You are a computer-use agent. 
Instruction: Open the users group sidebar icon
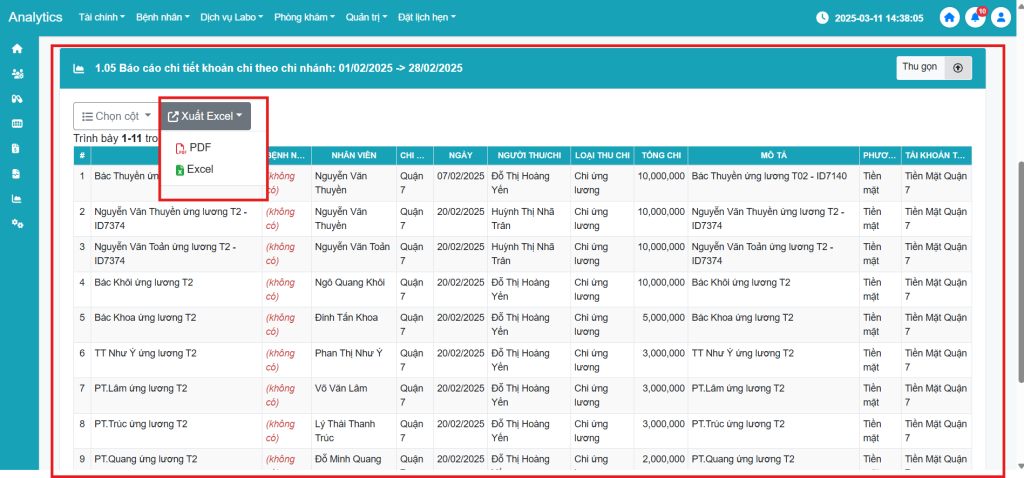[17, 74]
